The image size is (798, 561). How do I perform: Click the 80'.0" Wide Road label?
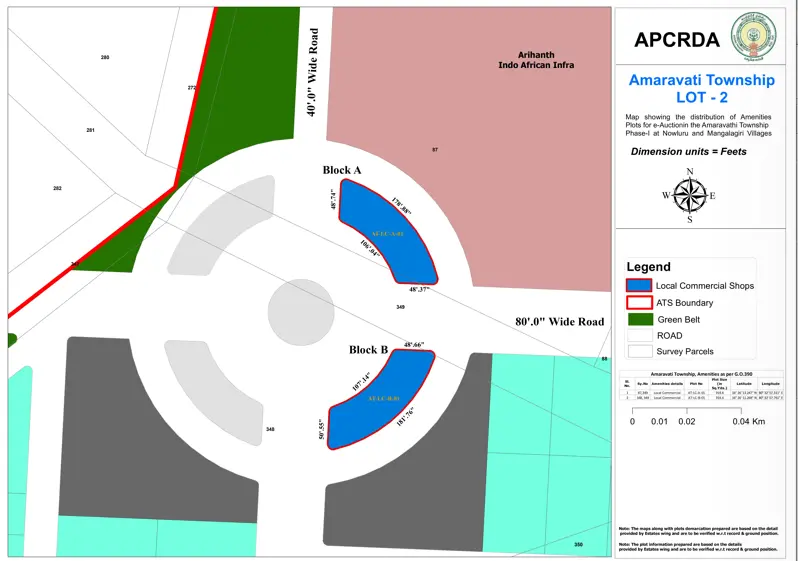559,322
